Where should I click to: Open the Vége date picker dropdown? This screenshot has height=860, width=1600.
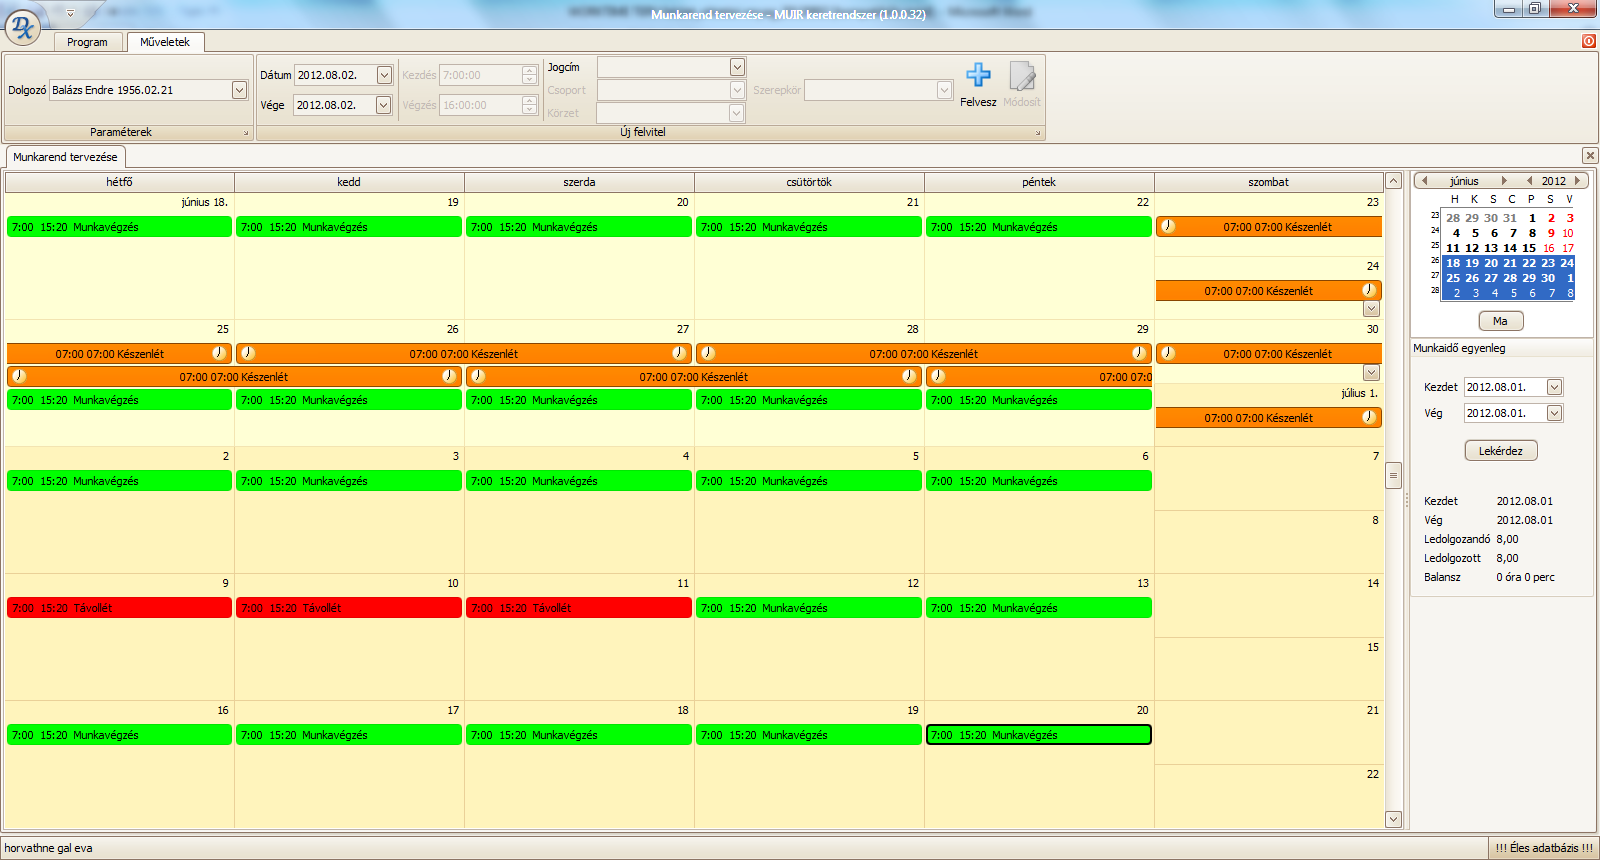point(383,105)
